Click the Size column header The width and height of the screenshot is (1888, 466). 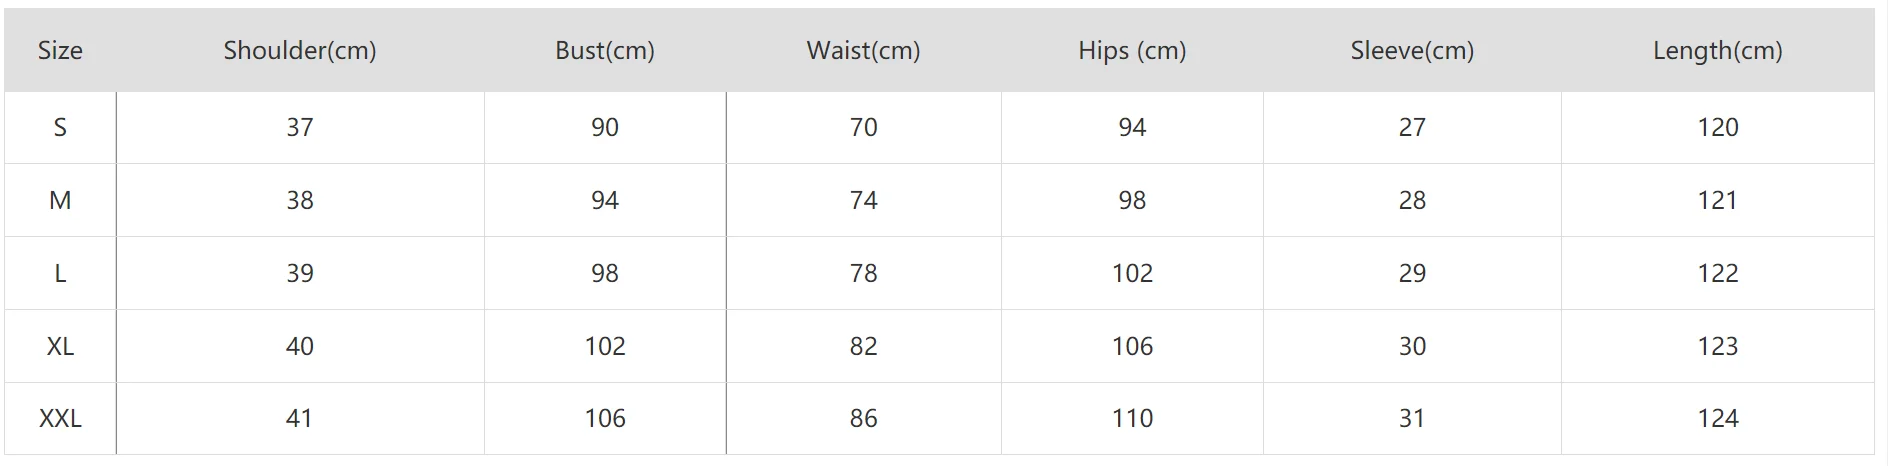pyautogui.click(x=60, y=51)
